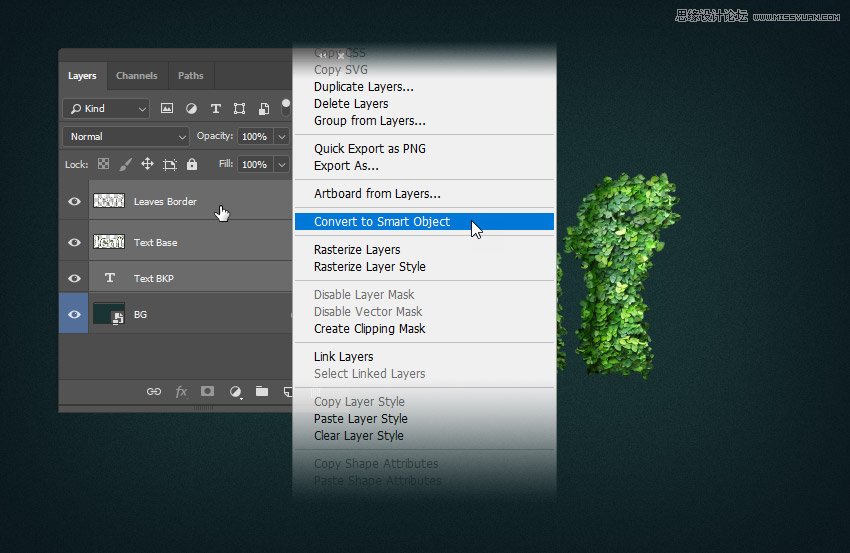This screenshot has height=553, width=850.
Task: Open the Opacity slider dropdown arrow
Action: pyautogui.click(x=282, y=136)
